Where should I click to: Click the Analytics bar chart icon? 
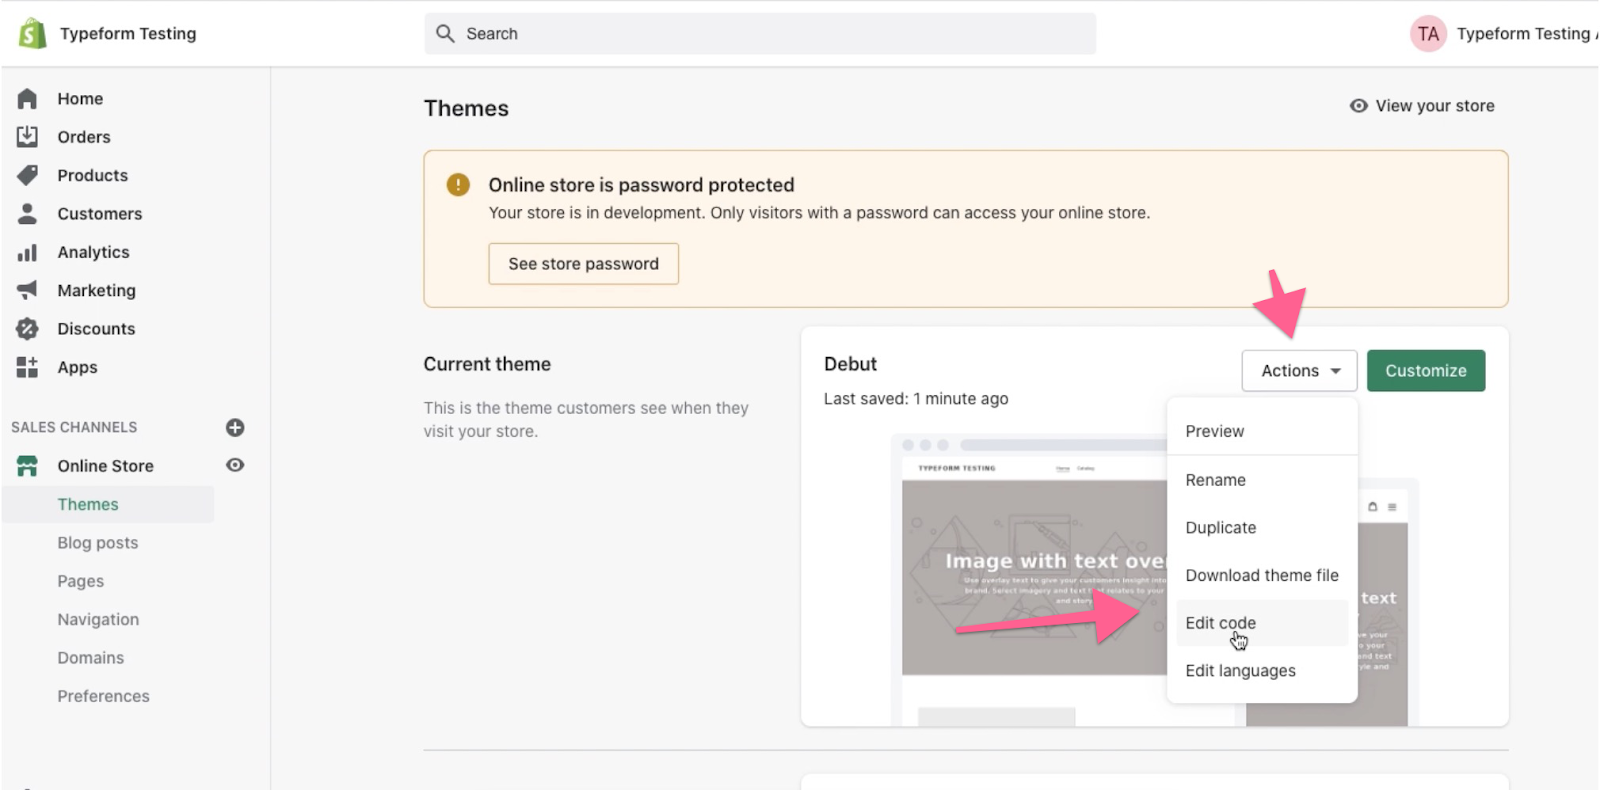(x=27, y=252)
